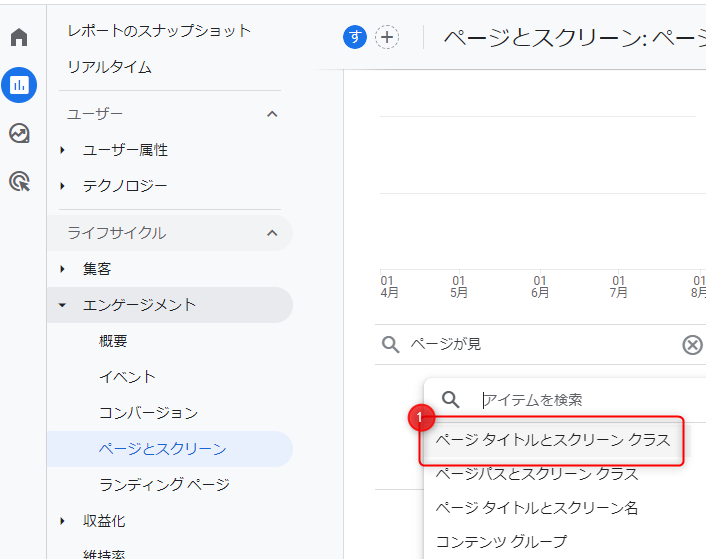Screen dimensions: 706x559
Task: Select the Reports bar chart icon
Action: click(x=19, y=85)
